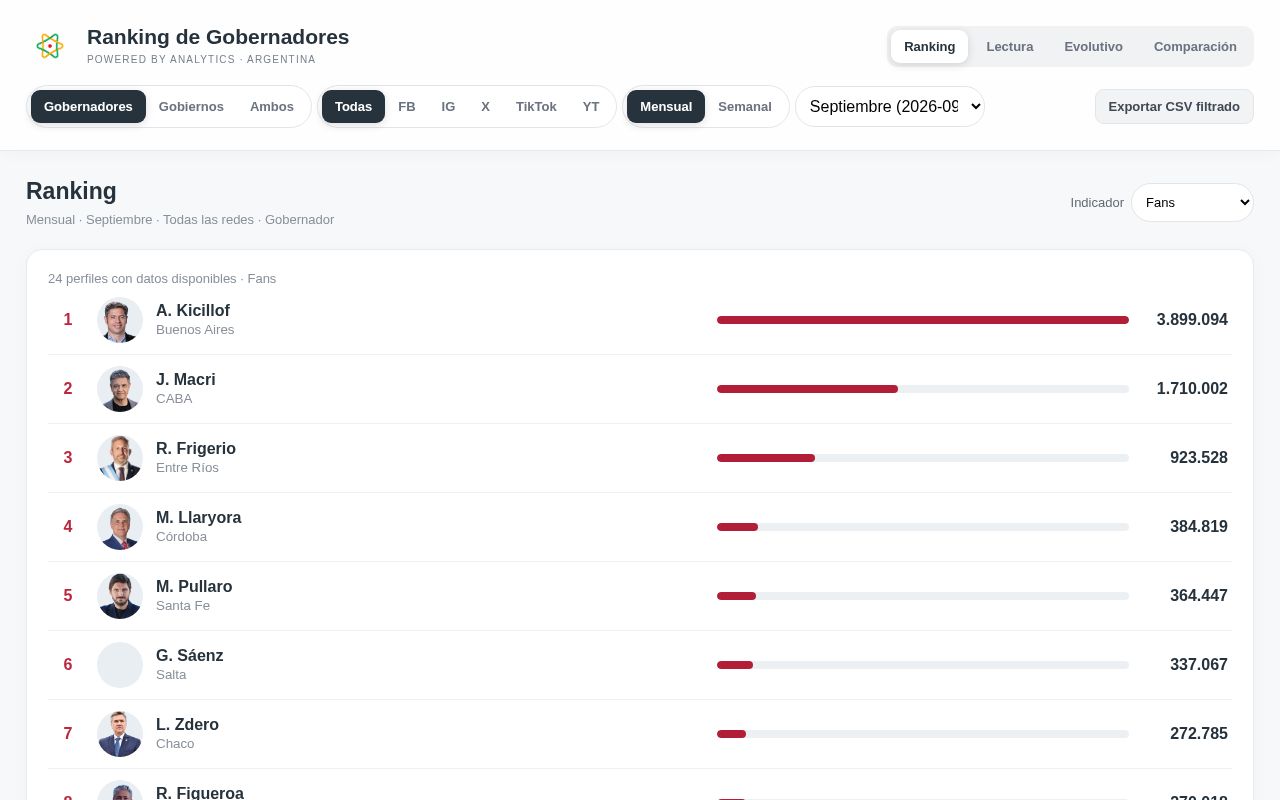Open the Evolutivo tab
This screenshot has width=1280, height=800.
coord(1093,47)
